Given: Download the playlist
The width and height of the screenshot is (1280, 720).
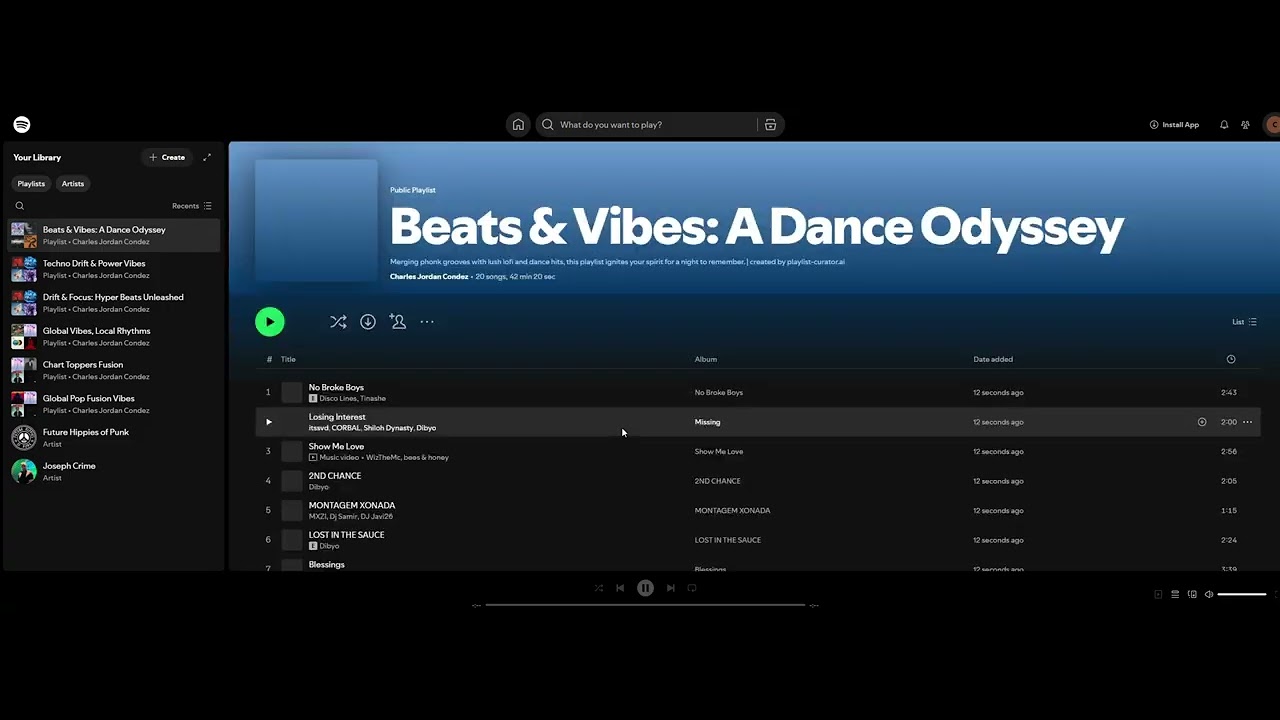Looking at the screenshot, I should tap(368, 322).
